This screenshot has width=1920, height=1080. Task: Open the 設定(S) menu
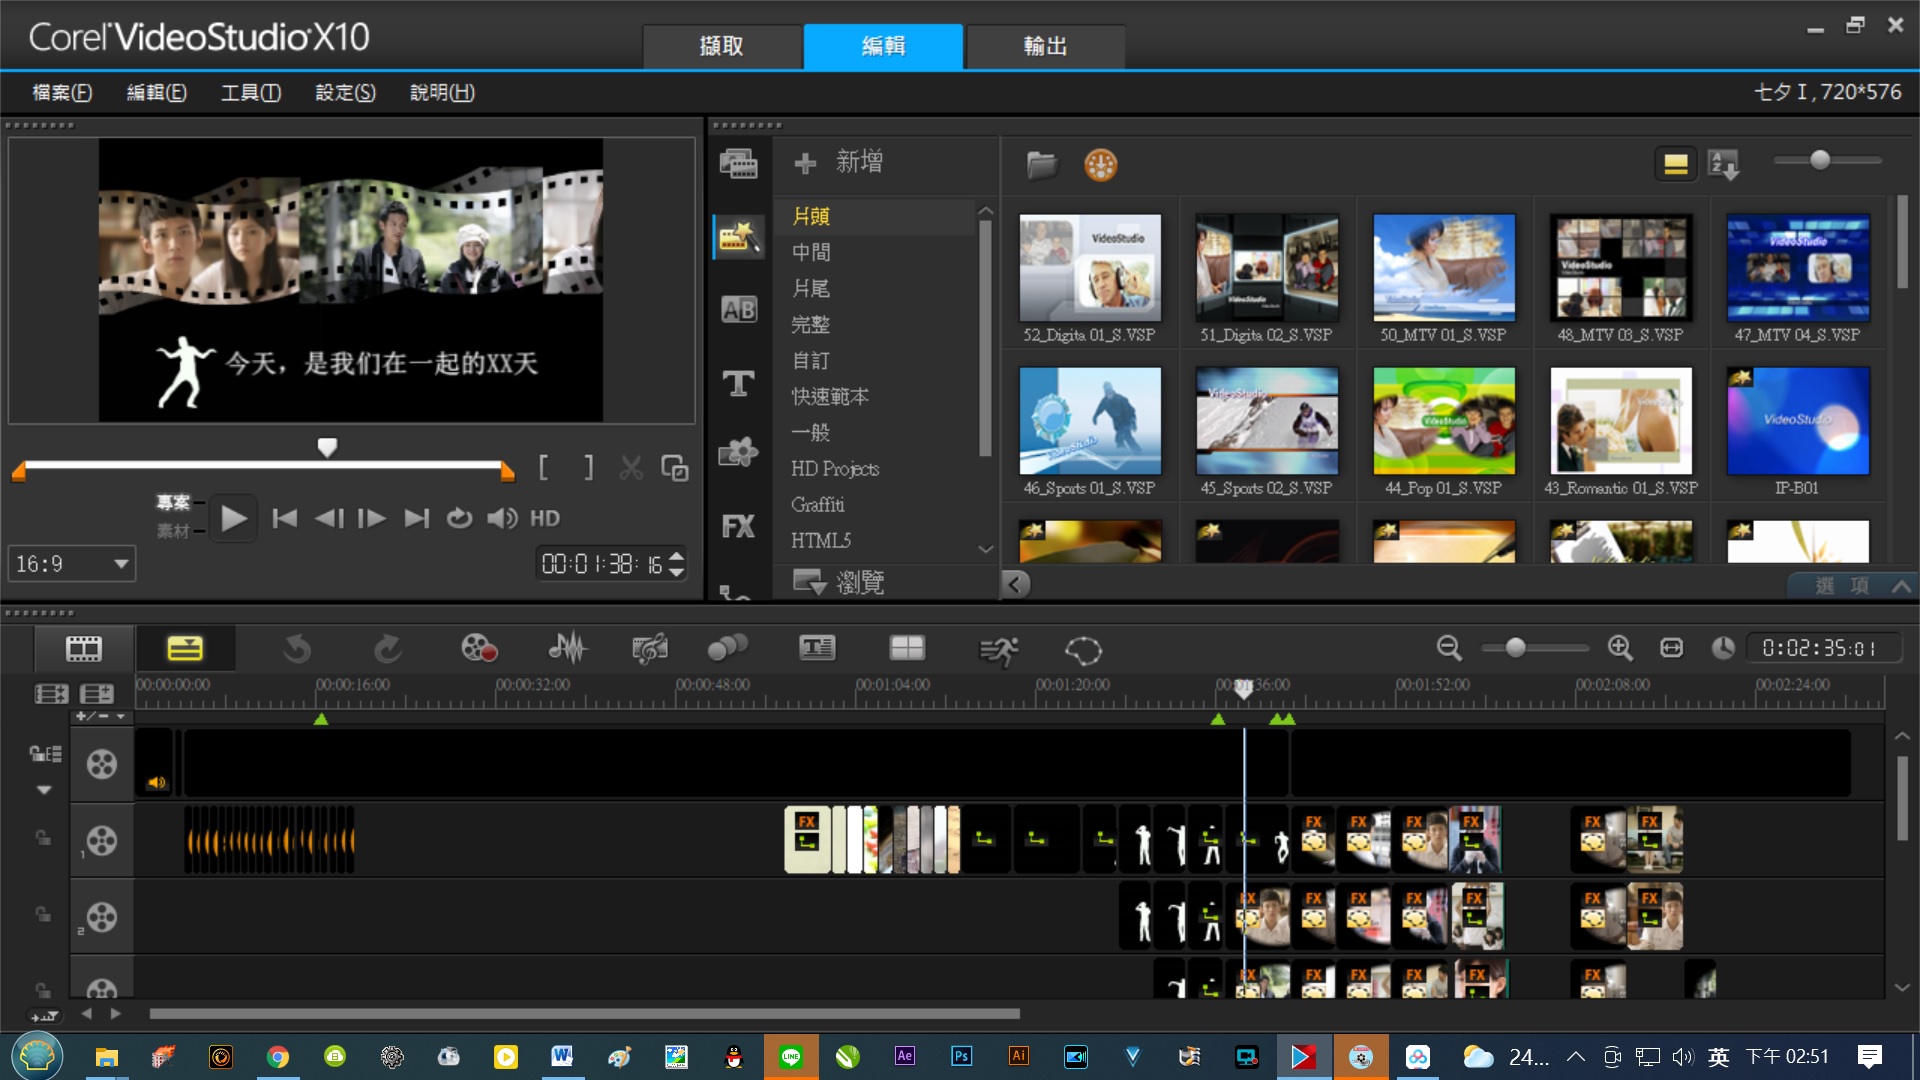[345, 93]
